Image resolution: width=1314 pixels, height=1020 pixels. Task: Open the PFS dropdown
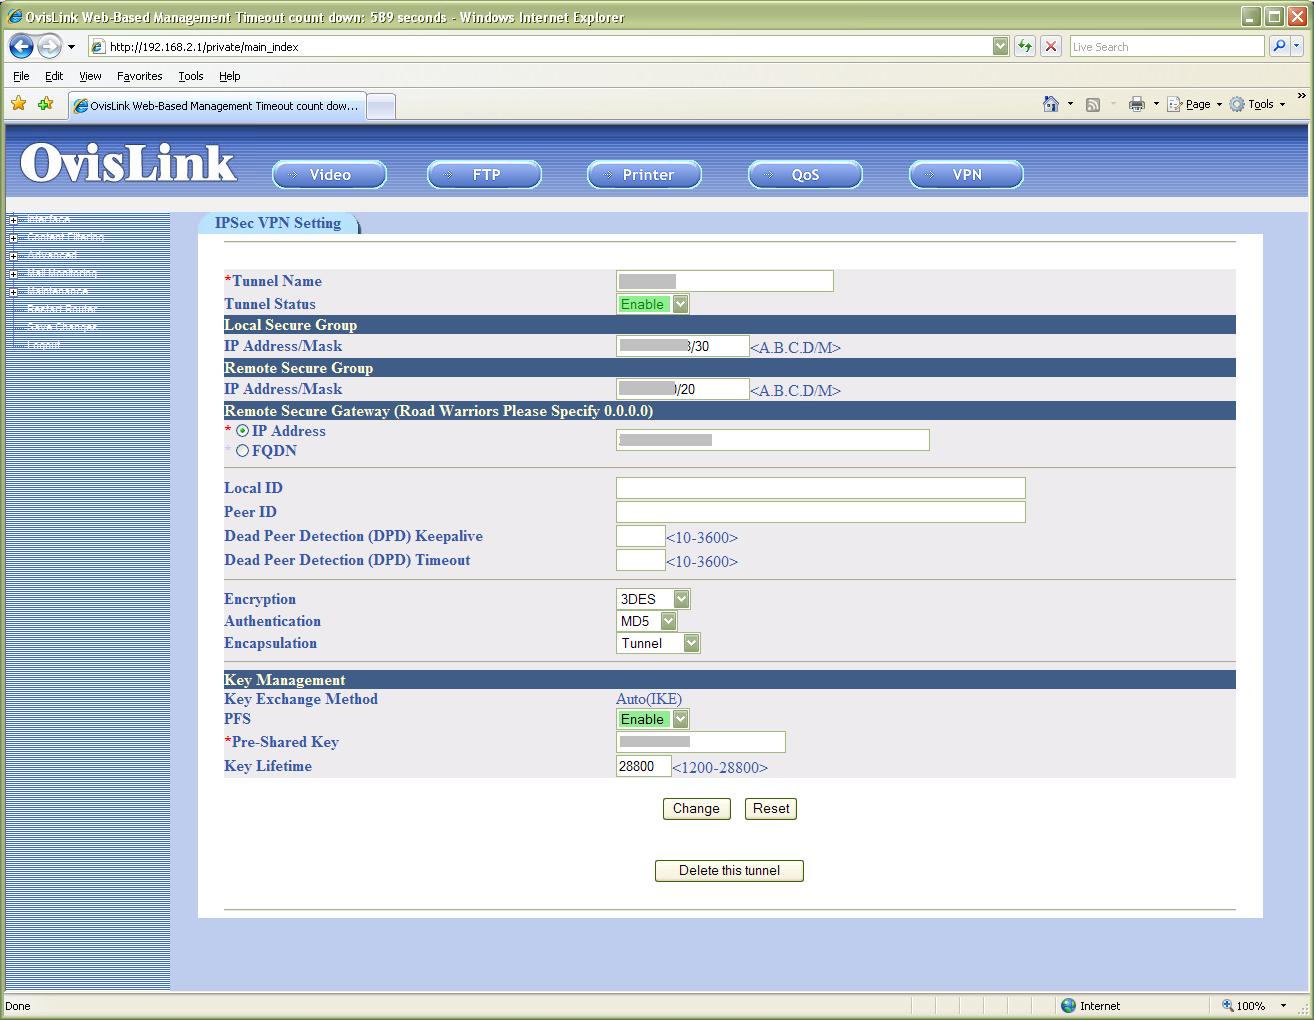click(x=653, y=719)
